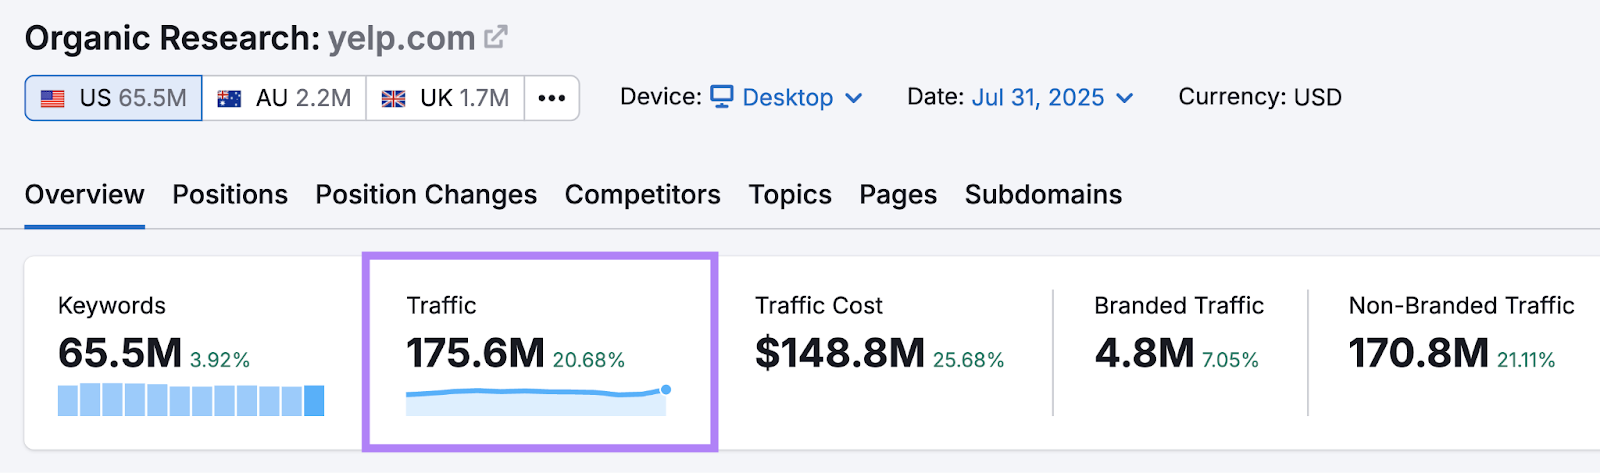Viewport: 1600px width, 473px height.
Task: Click the Traffic Cost $148.8M value
Action: point(840,353)
